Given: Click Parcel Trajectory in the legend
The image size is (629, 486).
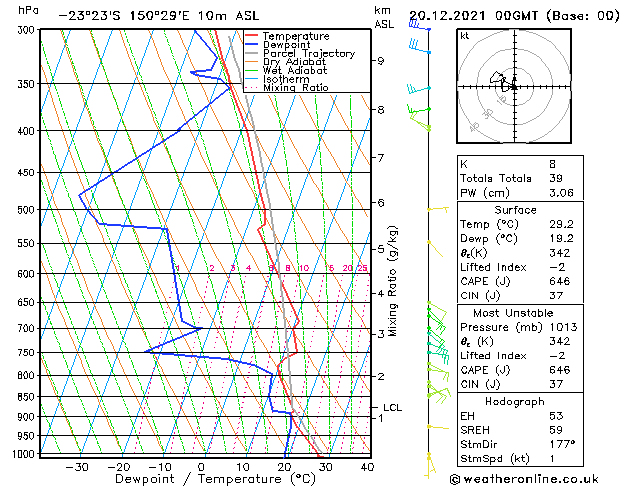Looking at the screenshot, I should click(309, 53).
